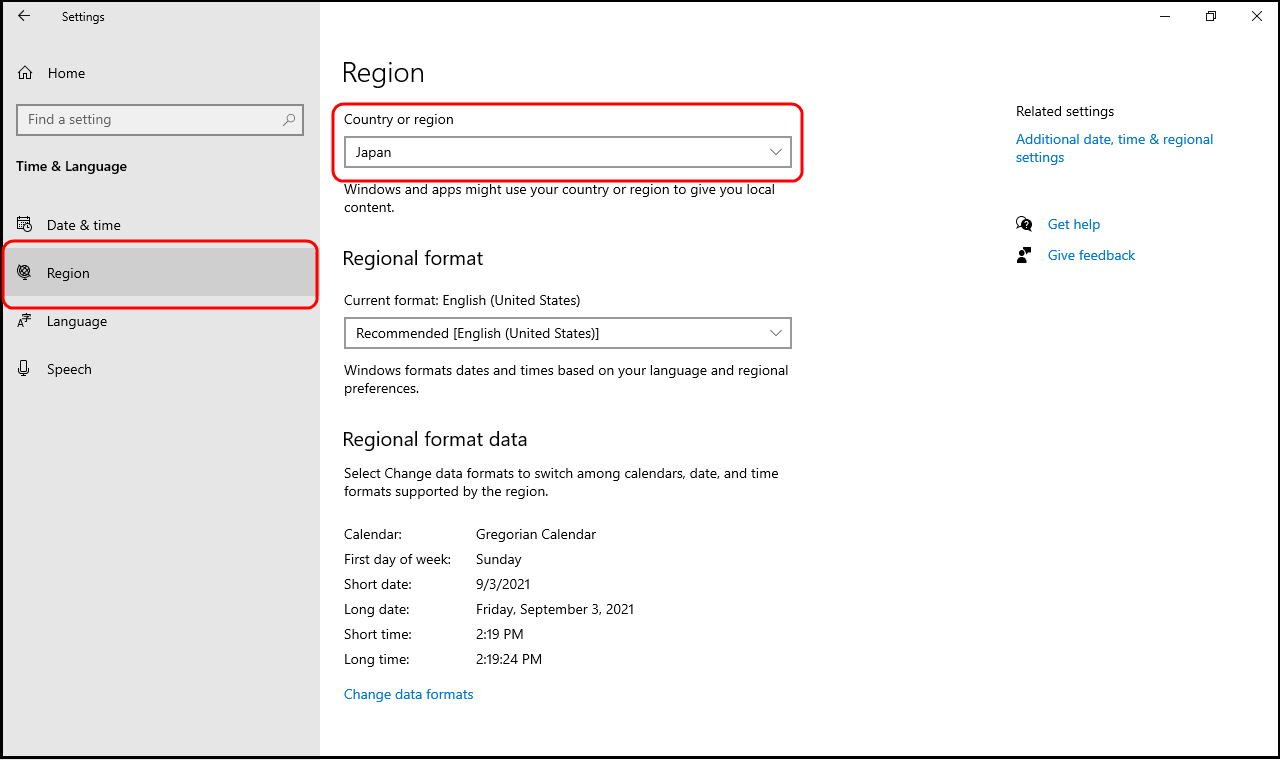
Task: Click the Give feedback link
Action: tap(1091, 255)
